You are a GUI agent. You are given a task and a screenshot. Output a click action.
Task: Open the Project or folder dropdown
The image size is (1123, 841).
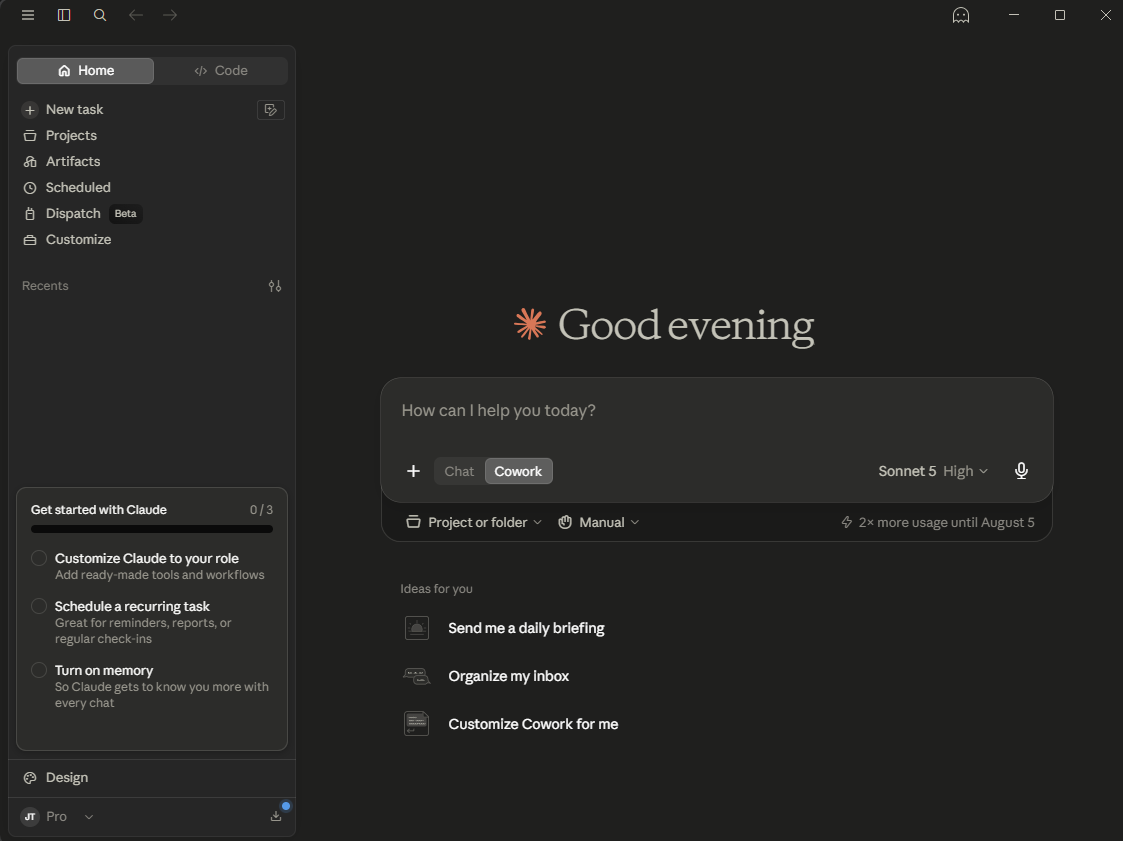[473, 522]
